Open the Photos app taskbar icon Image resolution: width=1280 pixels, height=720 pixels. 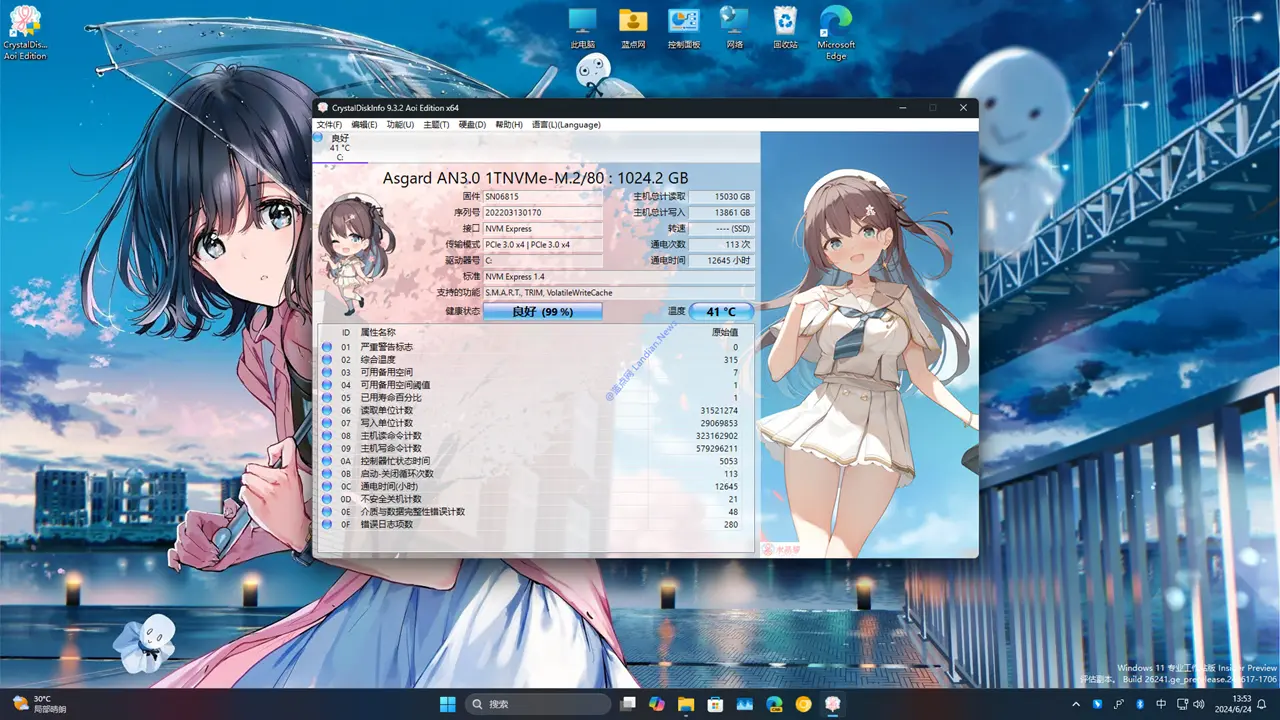[745, 704]
